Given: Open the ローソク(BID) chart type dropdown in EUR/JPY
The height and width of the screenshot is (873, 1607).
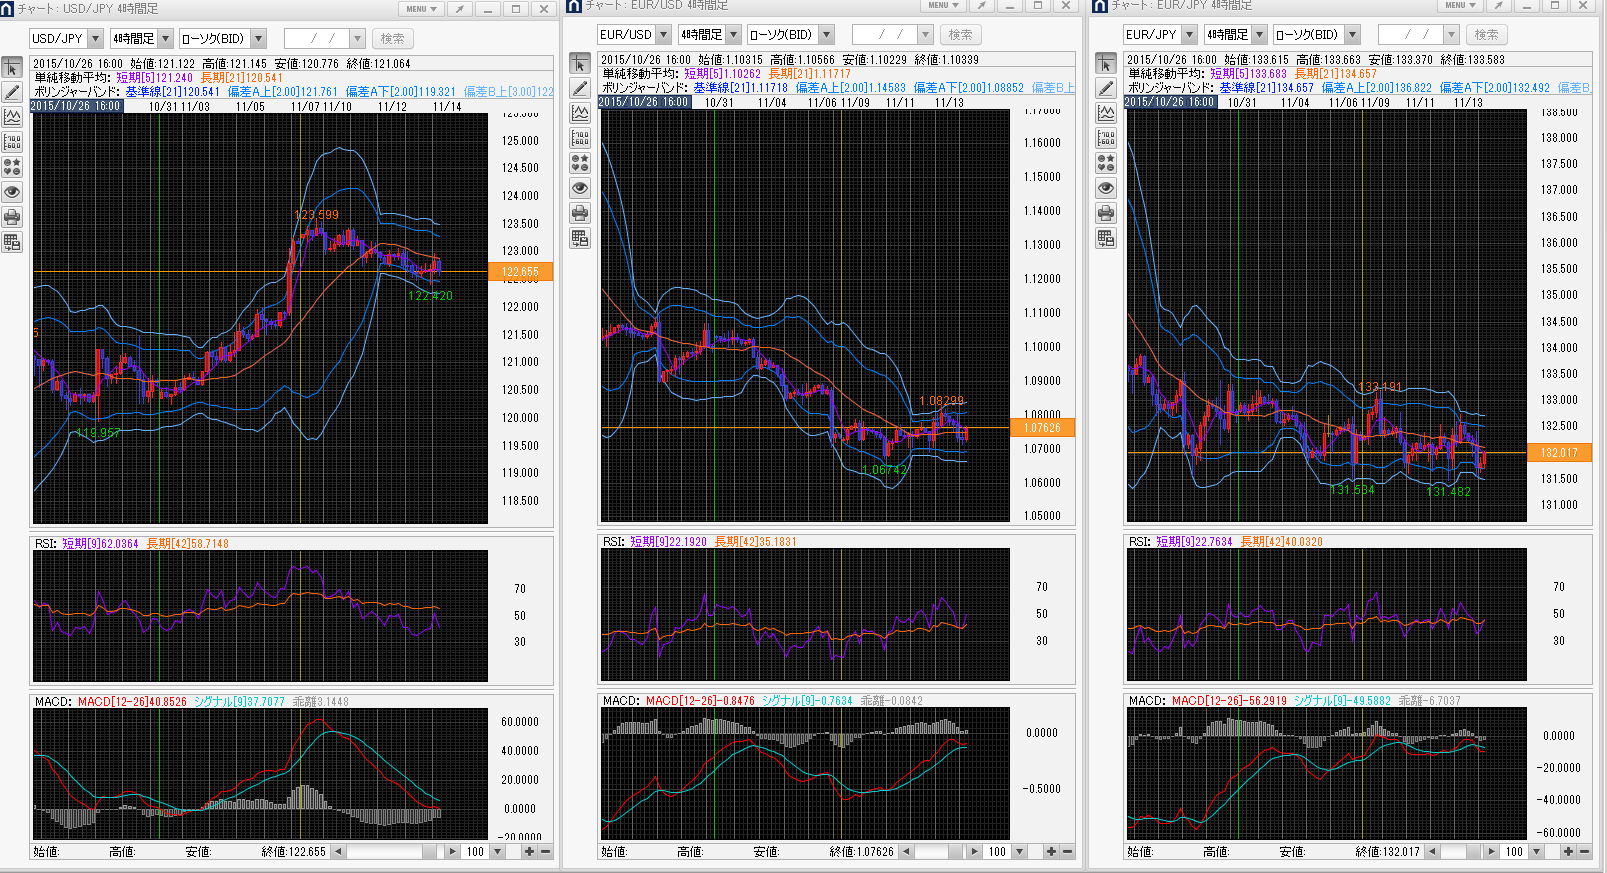Looking at the screenshot, I should coord(1352,35).
